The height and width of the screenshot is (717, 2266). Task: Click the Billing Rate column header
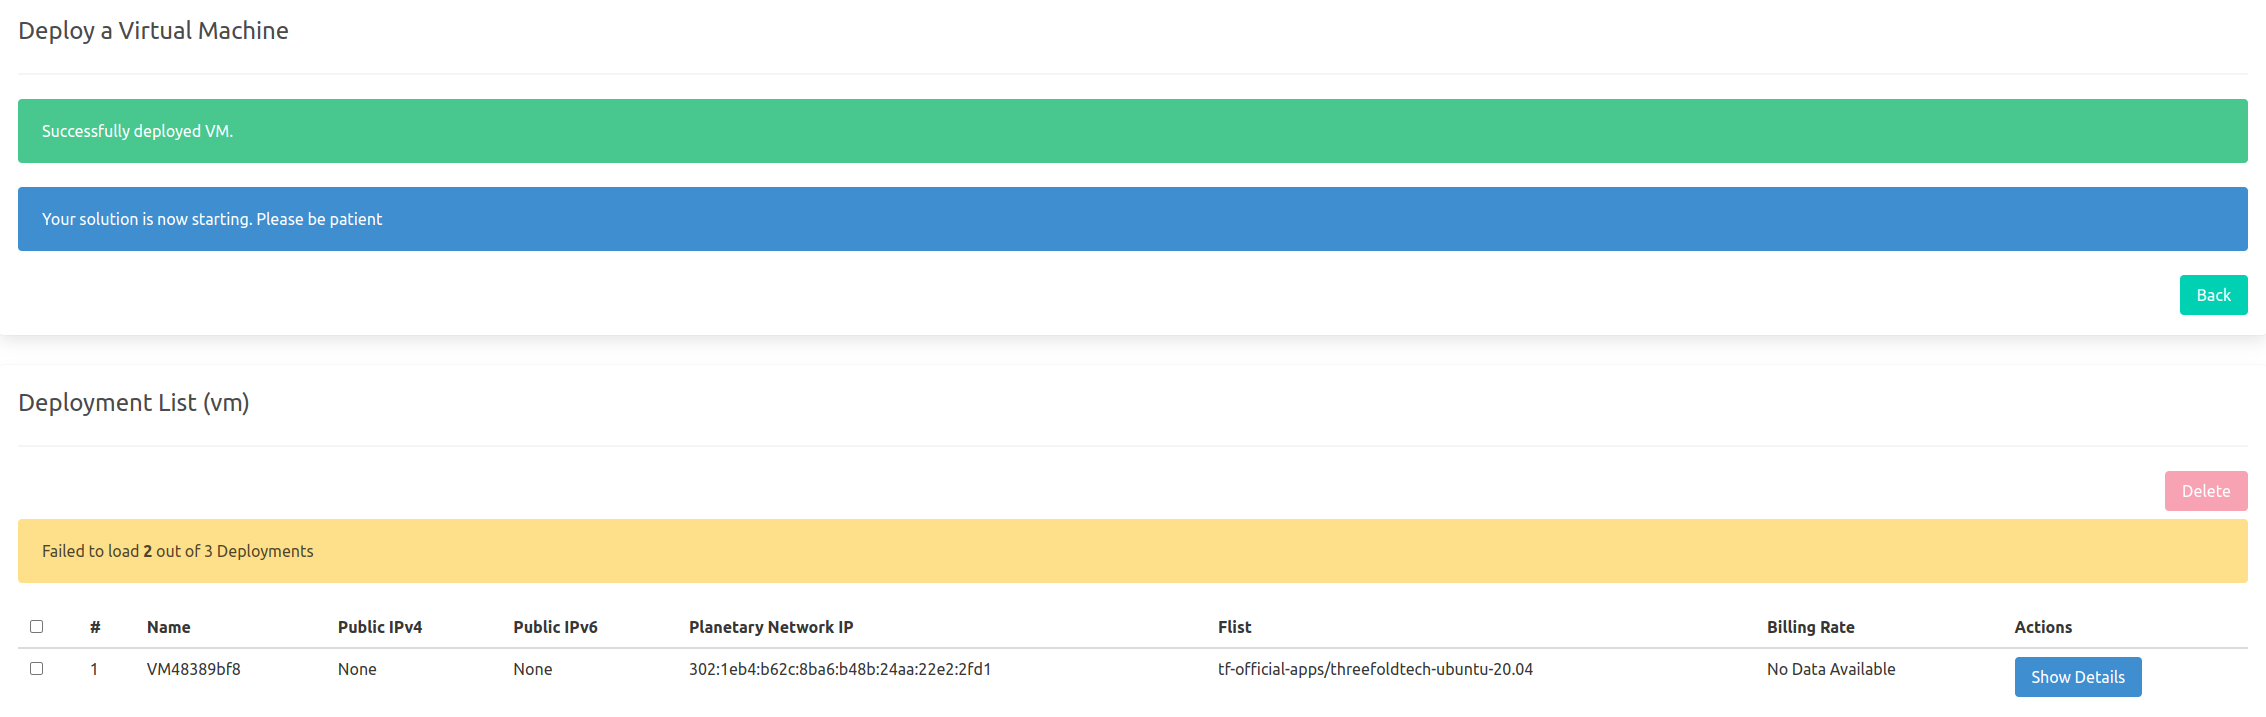pyautogui.click(x=1810, y=627)
